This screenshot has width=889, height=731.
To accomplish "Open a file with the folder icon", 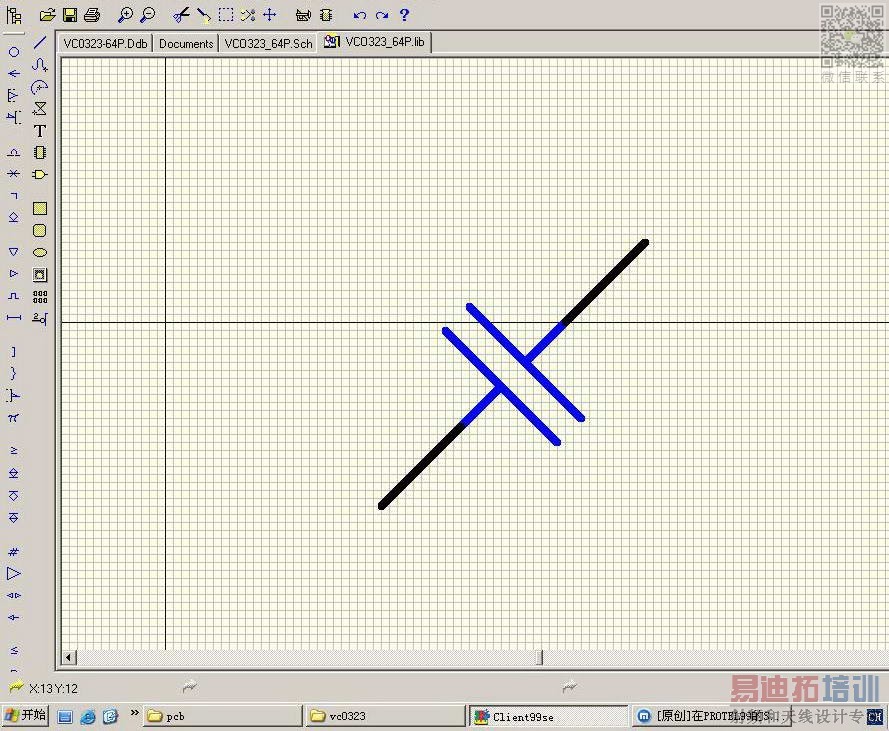I will (x=48, y=15).
